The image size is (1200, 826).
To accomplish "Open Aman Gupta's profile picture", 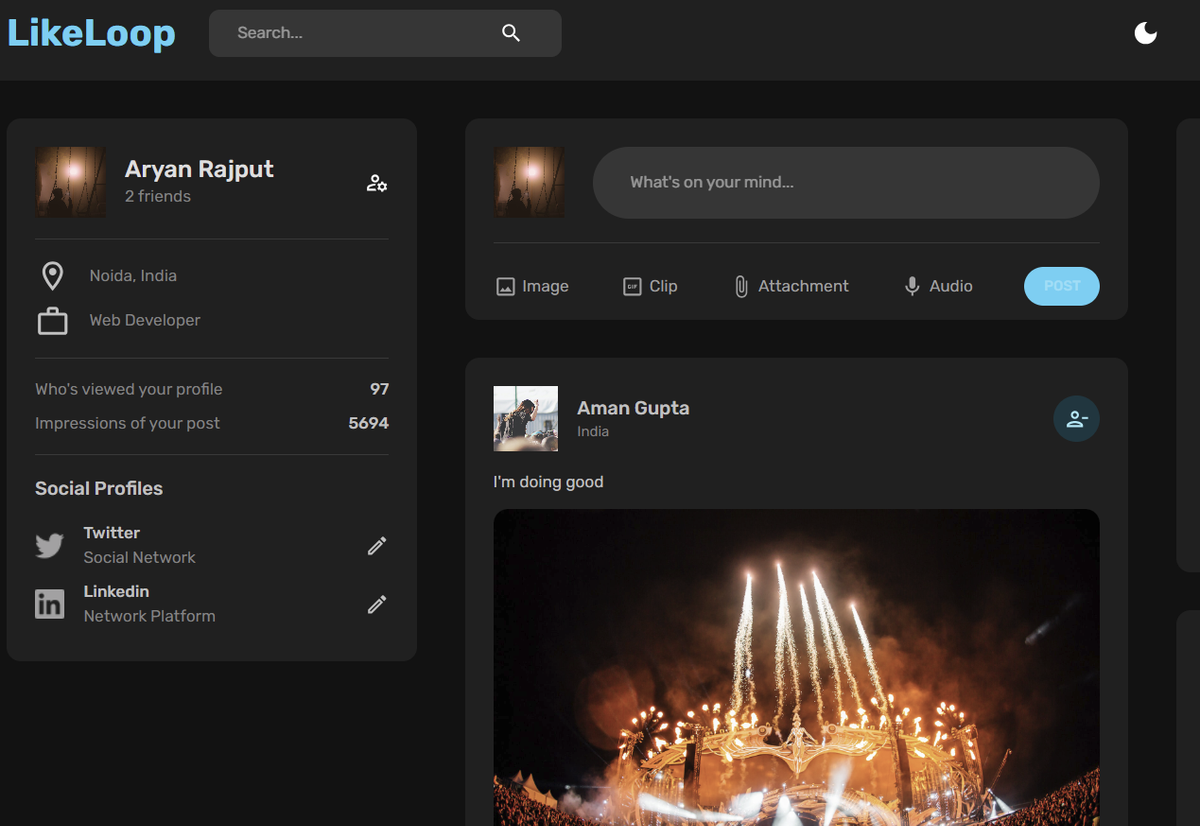I will (x=526, y=419).
